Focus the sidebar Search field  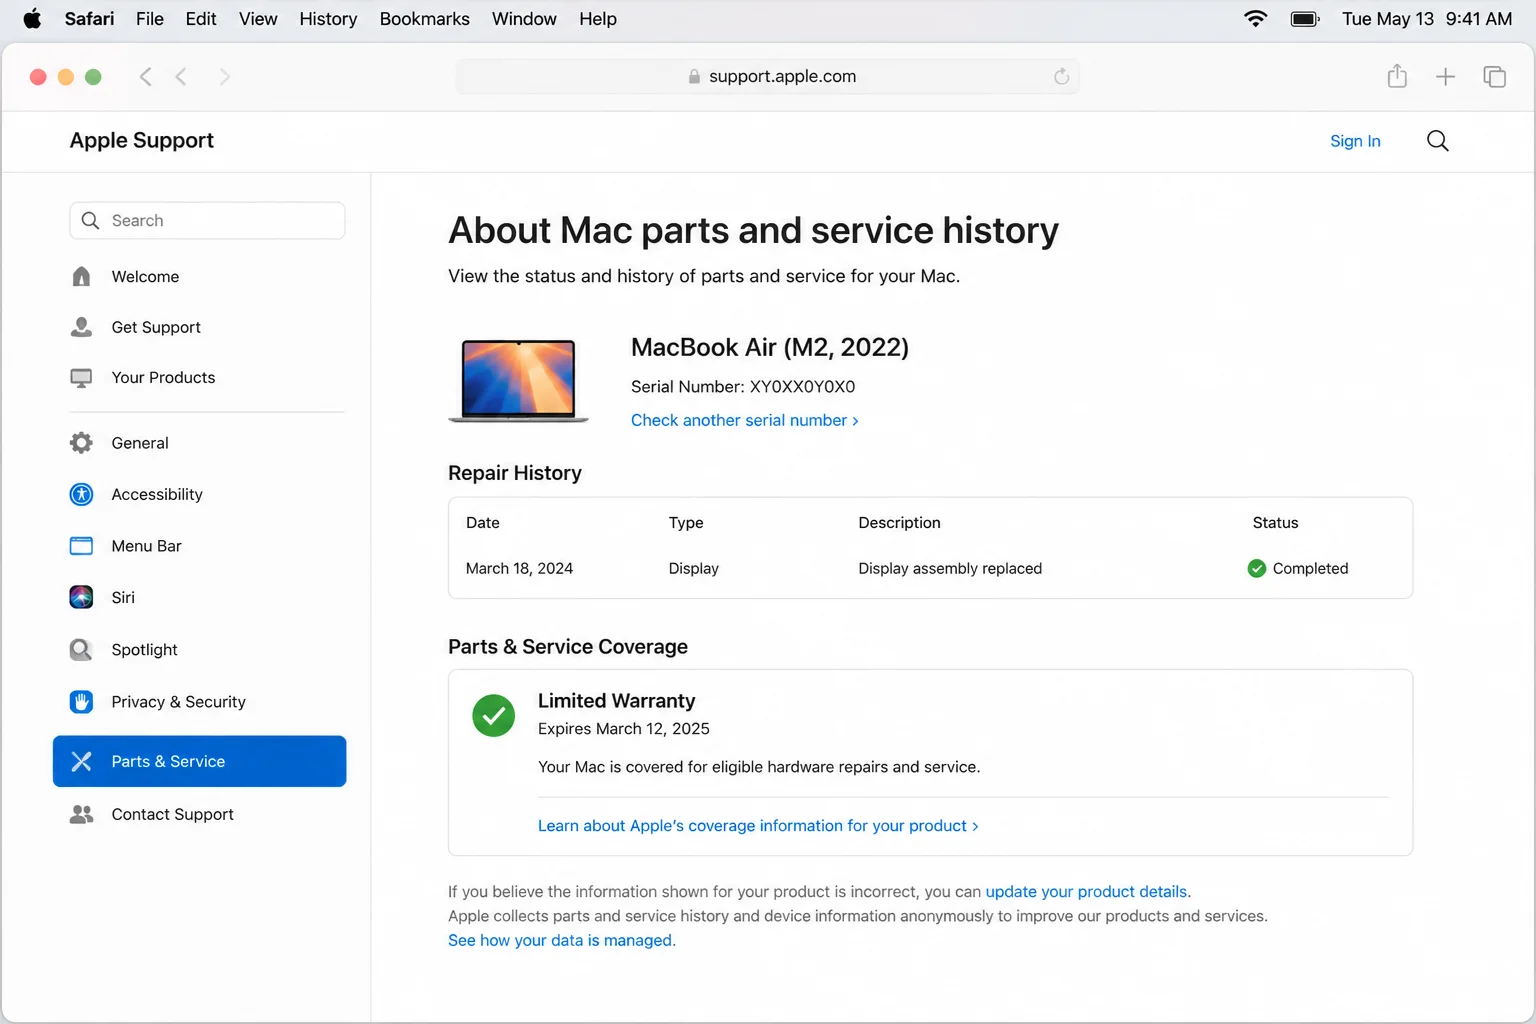pos(207,221)
